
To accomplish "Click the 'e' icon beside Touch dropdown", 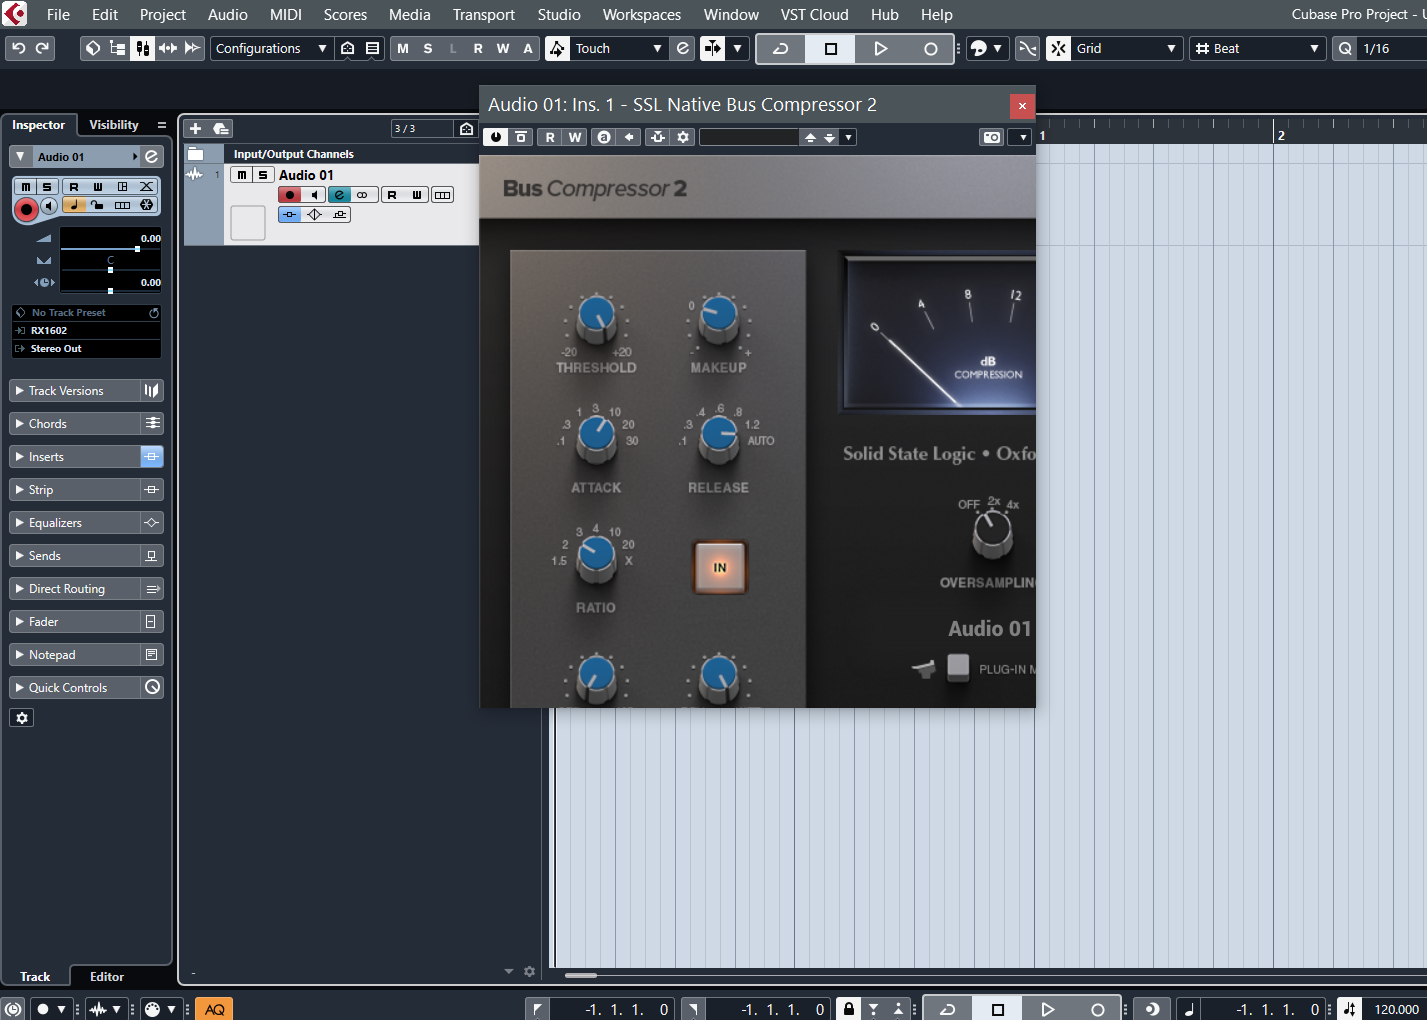I will click(x=682, y=48).
